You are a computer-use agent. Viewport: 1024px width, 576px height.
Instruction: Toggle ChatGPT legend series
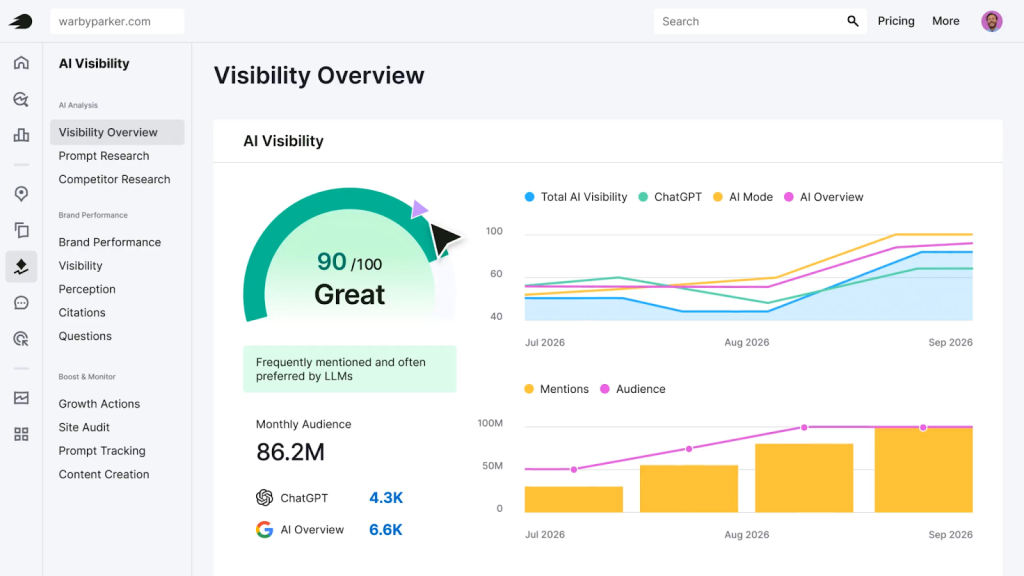pyautogui.click(x=670, y=197)
